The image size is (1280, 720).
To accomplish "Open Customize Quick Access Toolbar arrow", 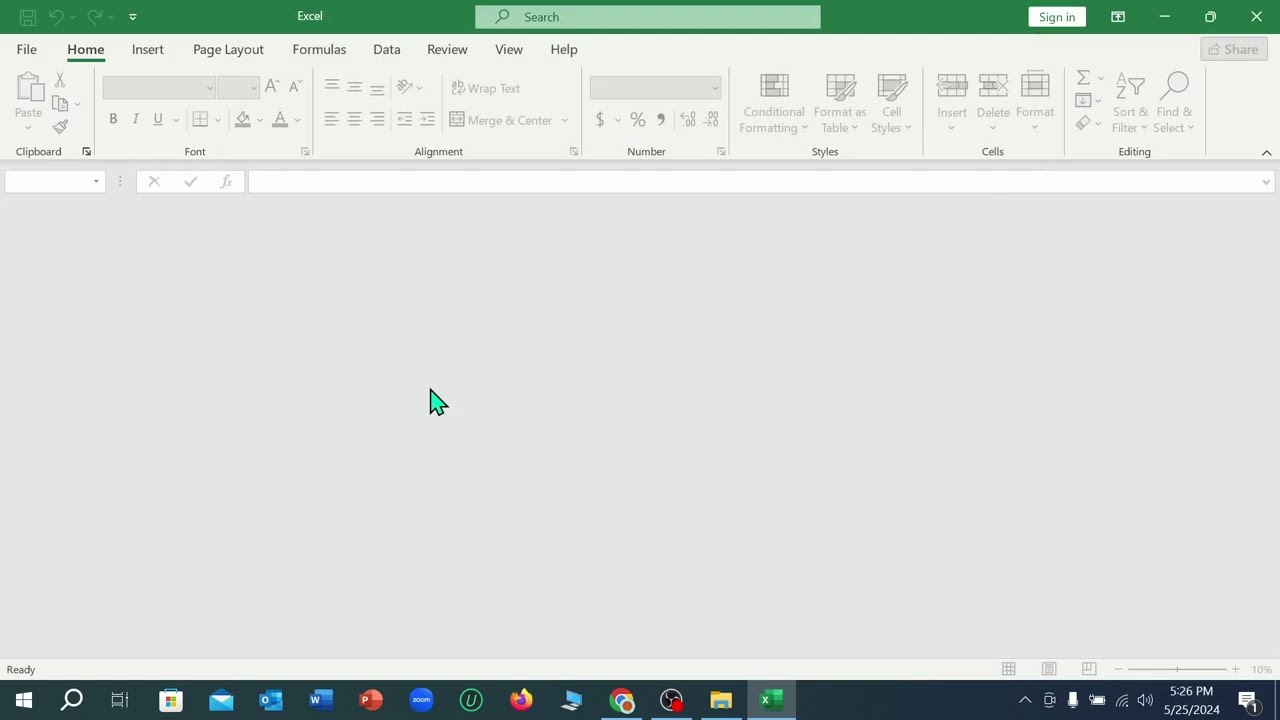I will (133, 17).
